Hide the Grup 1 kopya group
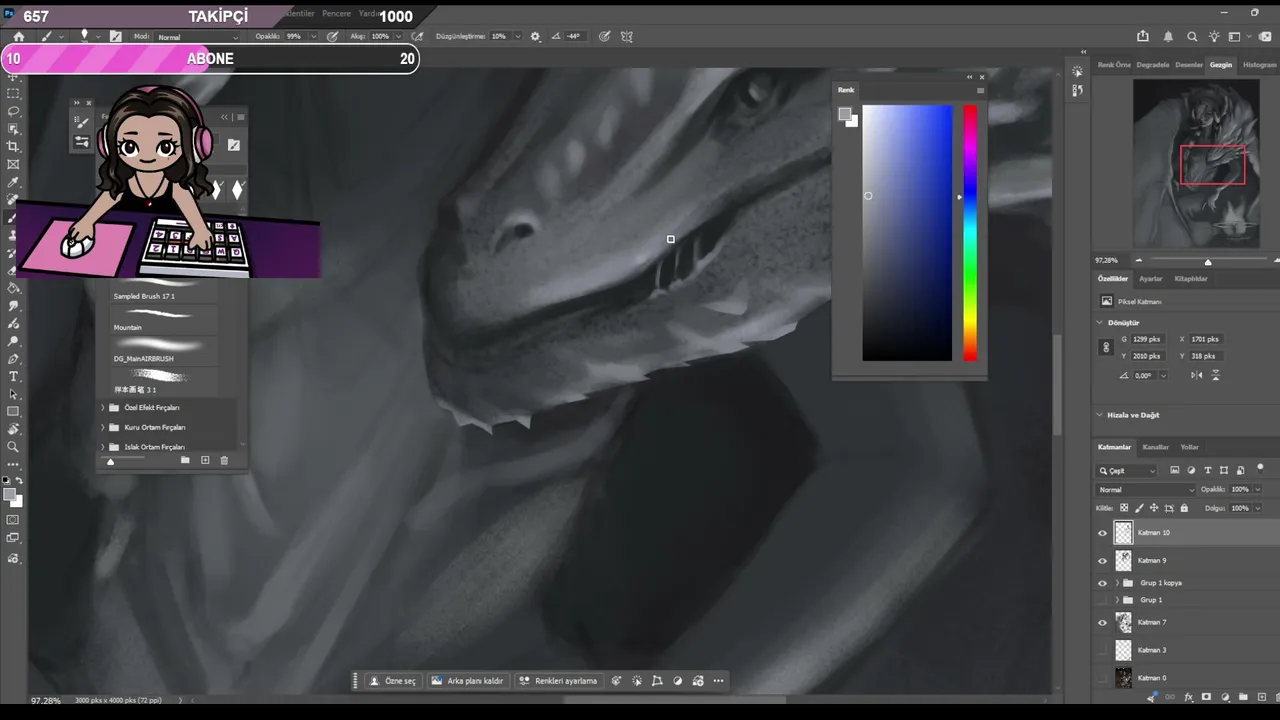 (1103, 583)
